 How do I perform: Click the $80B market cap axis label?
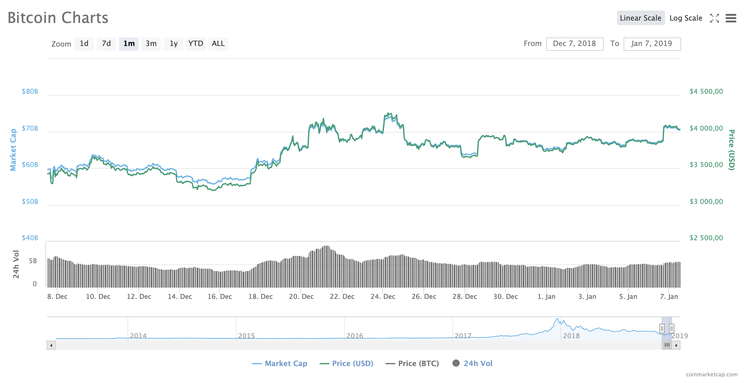[30, 91]
